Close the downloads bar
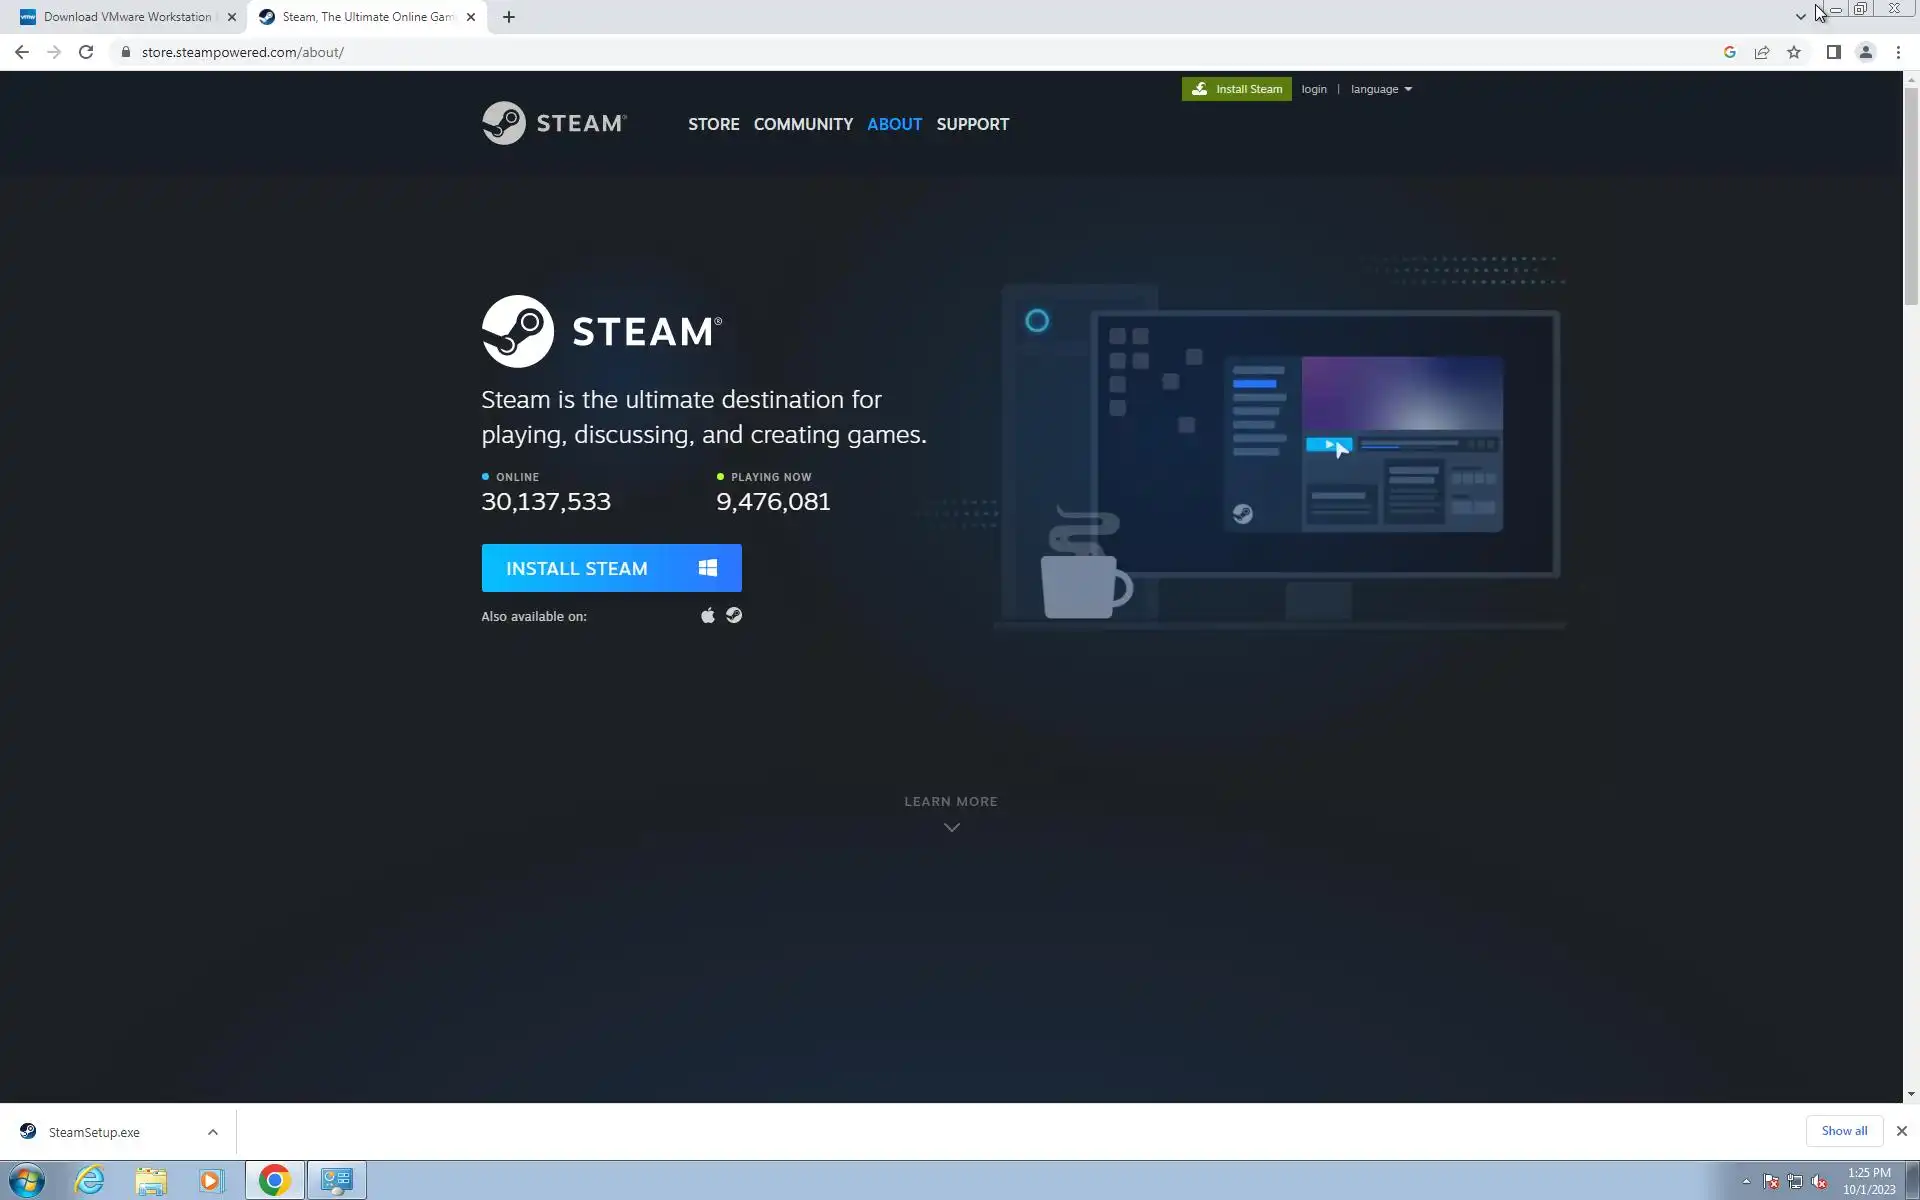The height and width of the screenshot is (1200, 1920). click(x=1901, y=1131)
